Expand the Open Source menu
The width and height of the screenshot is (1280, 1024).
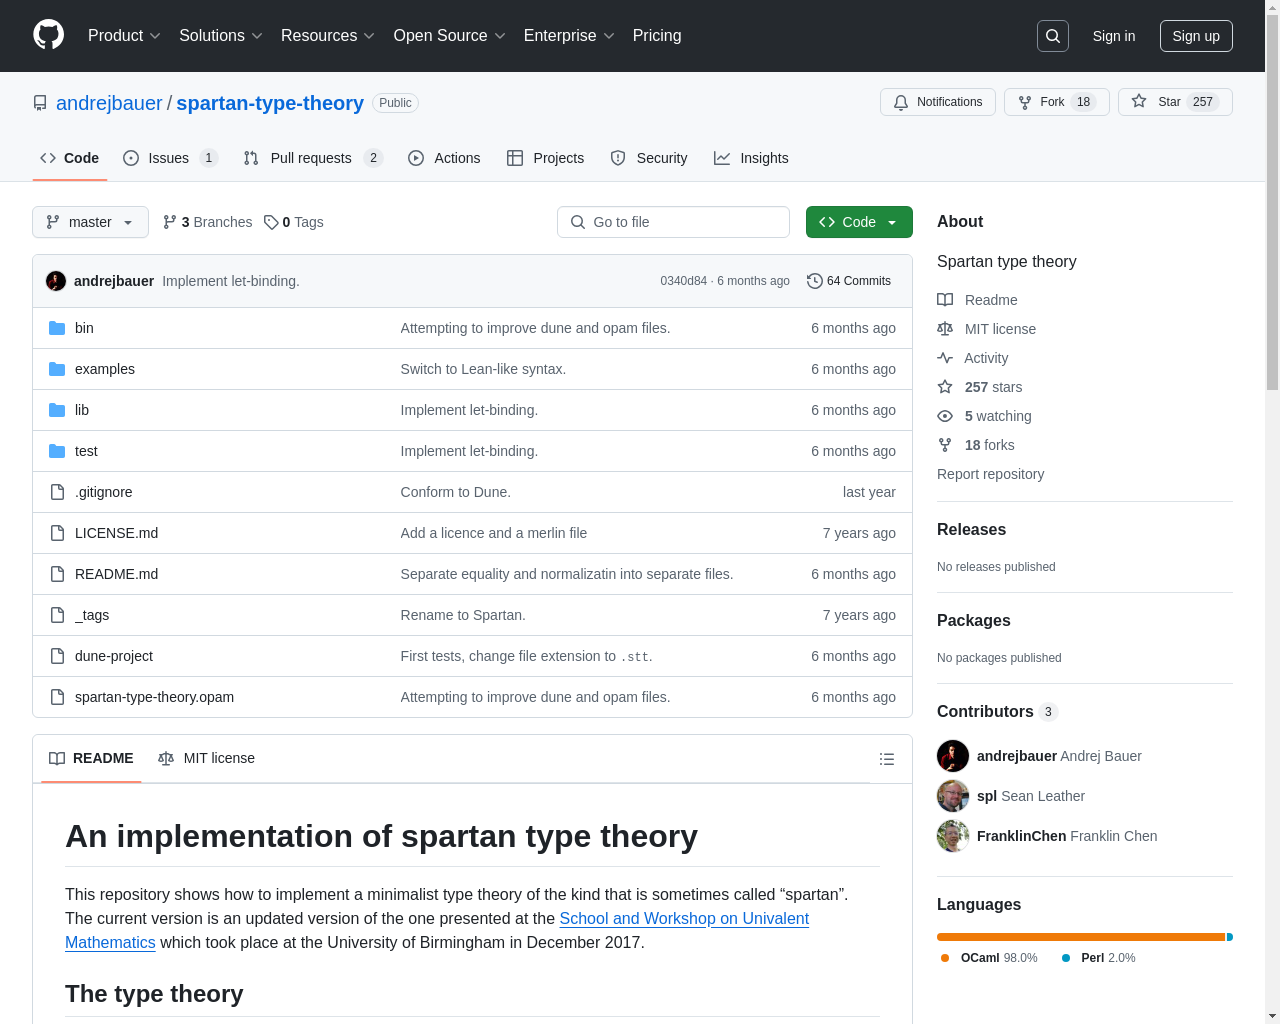tap(450, 36)
